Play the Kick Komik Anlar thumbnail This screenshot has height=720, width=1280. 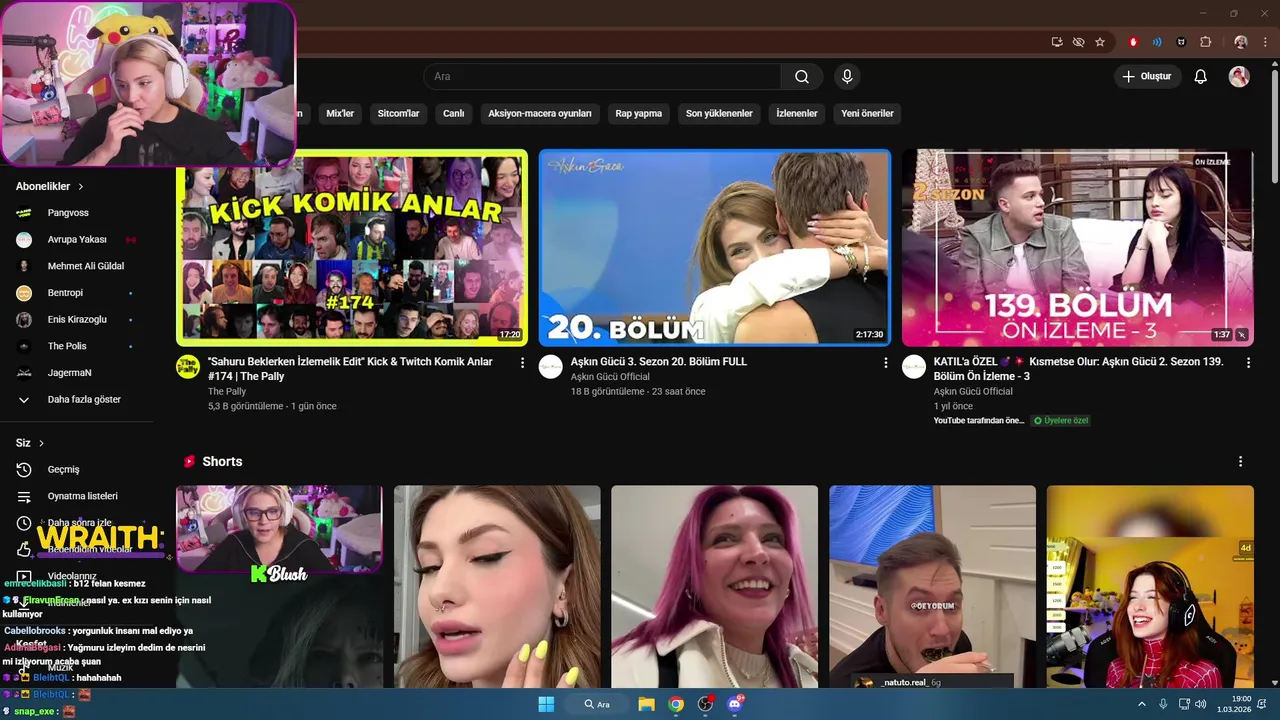tap(352, 248)
